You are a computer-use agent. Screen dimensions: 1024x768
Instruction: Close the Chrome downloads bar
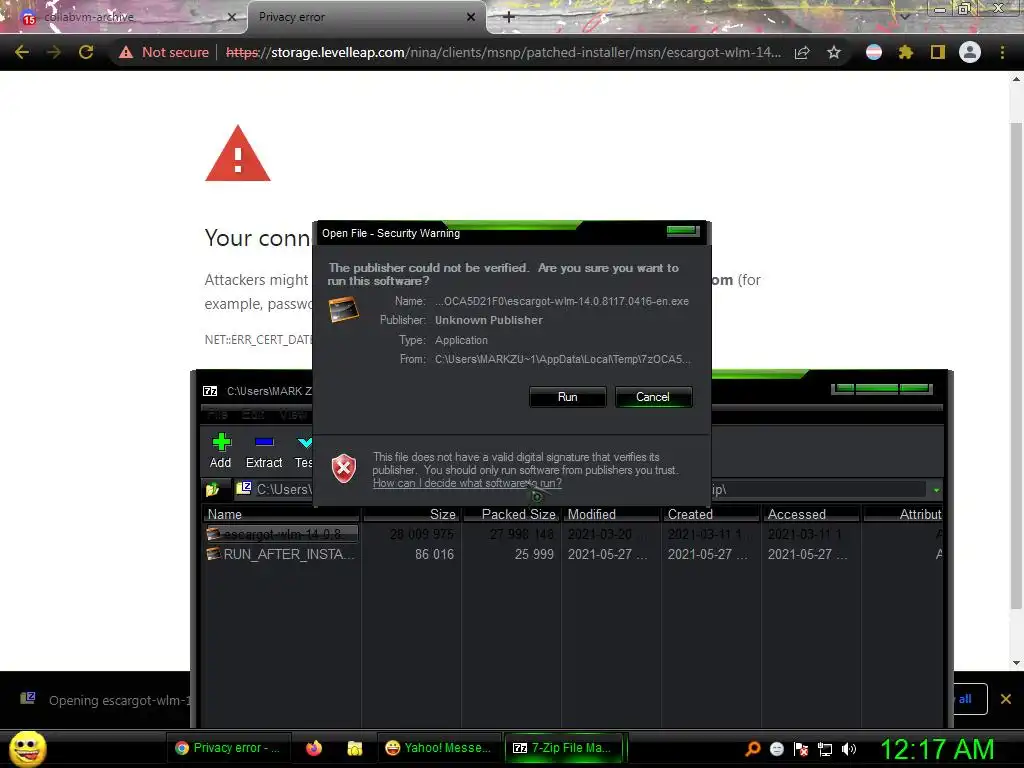1006,699
